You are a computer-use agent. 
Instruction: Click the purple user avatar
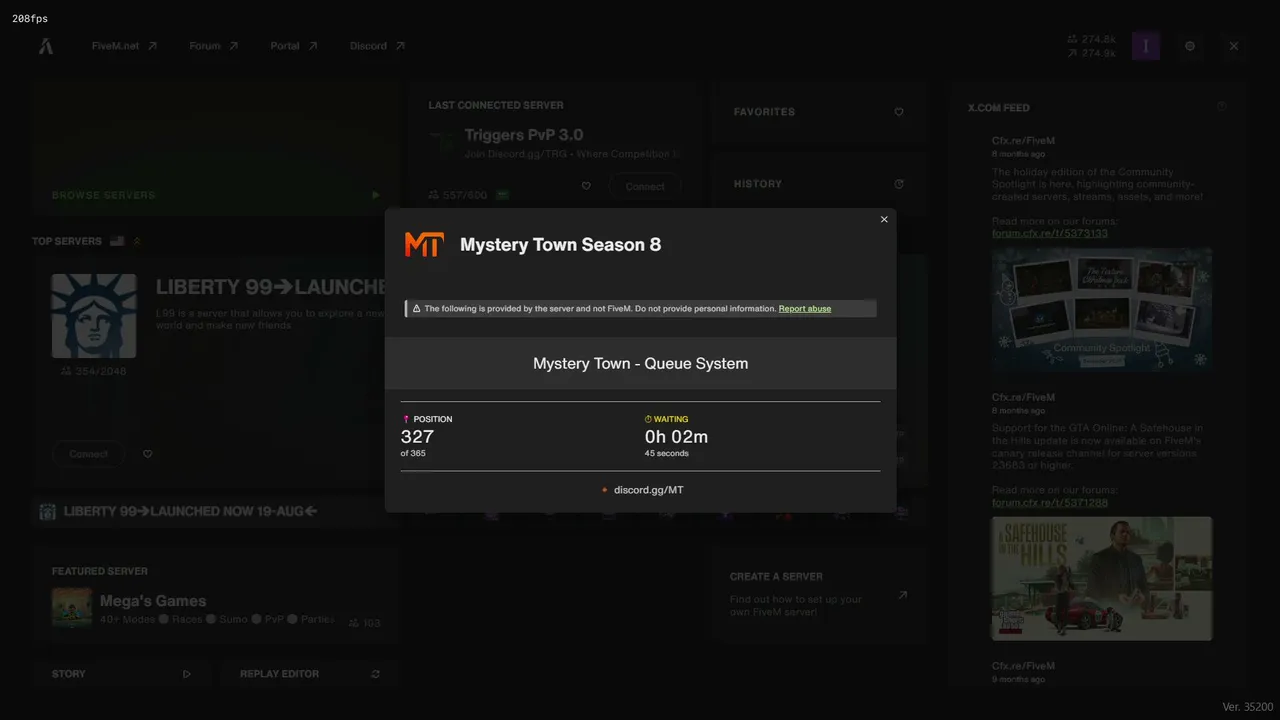pyautogui.click(x=1146, y=46)
